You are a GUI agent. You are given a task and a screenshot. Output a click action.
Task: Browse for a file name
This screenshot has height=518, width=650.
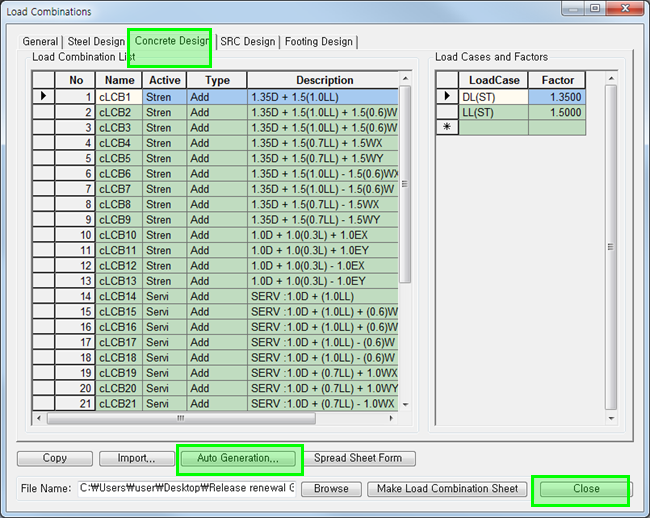tap(331, 489)
